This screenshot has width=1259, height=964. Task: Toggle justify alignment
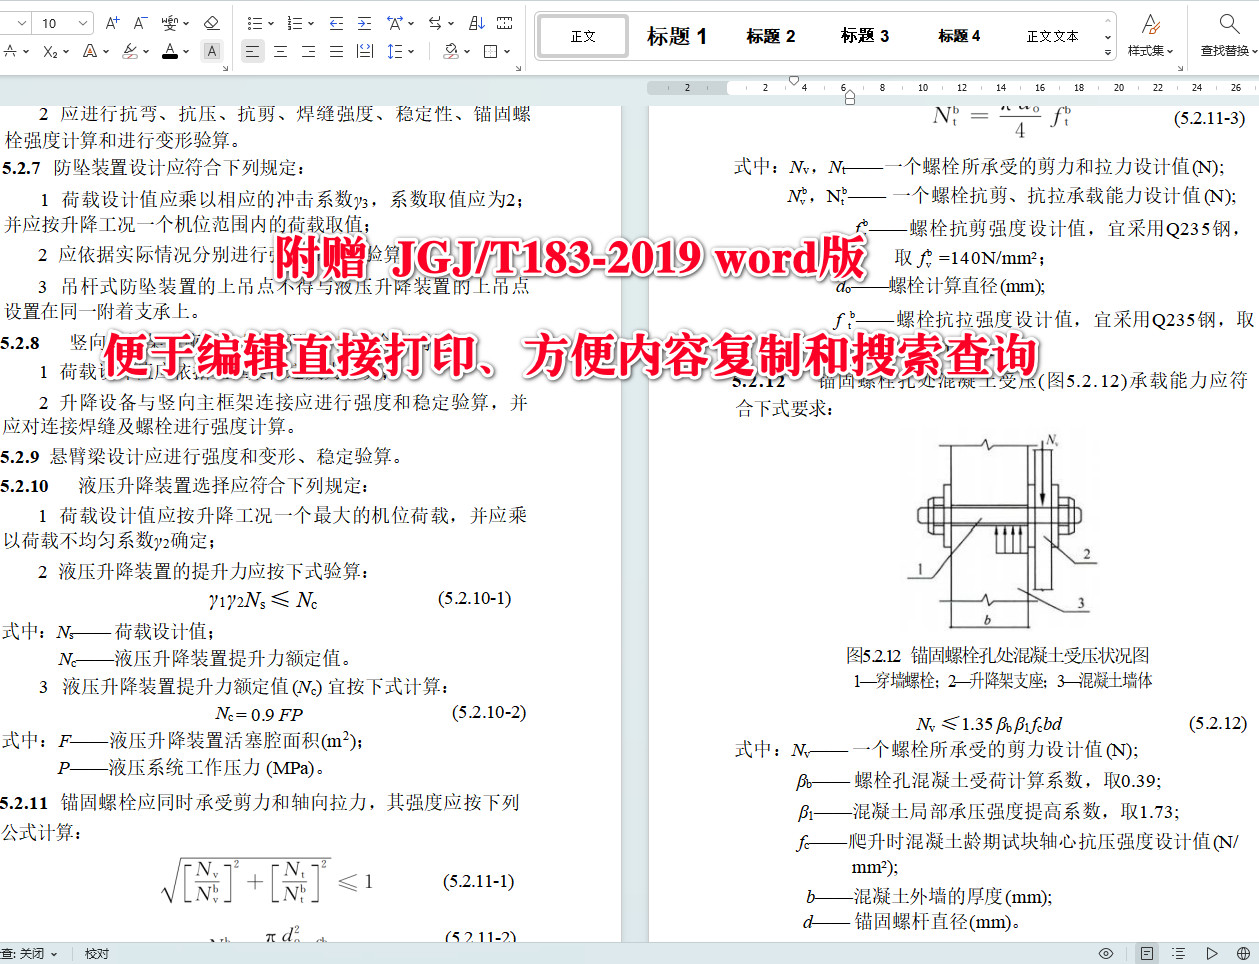(x=337, y=51)
